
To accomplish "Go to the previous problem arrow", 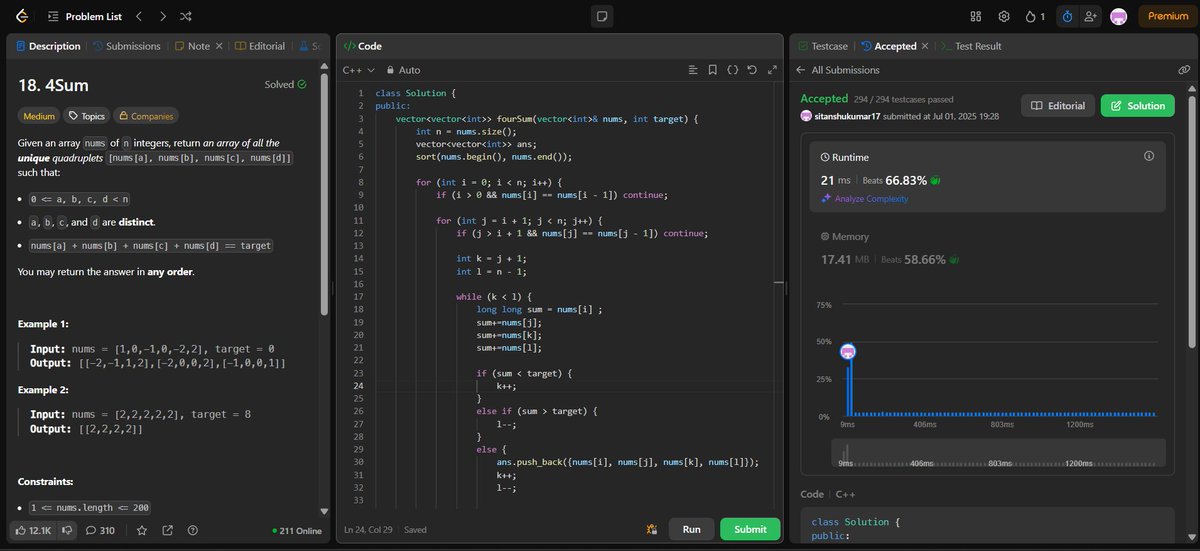I will point(139,16).
